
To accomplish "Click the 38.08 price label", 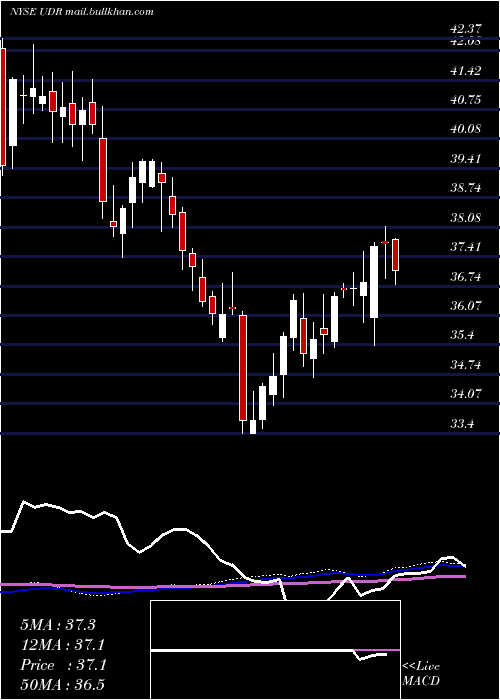I will (466, 218).
